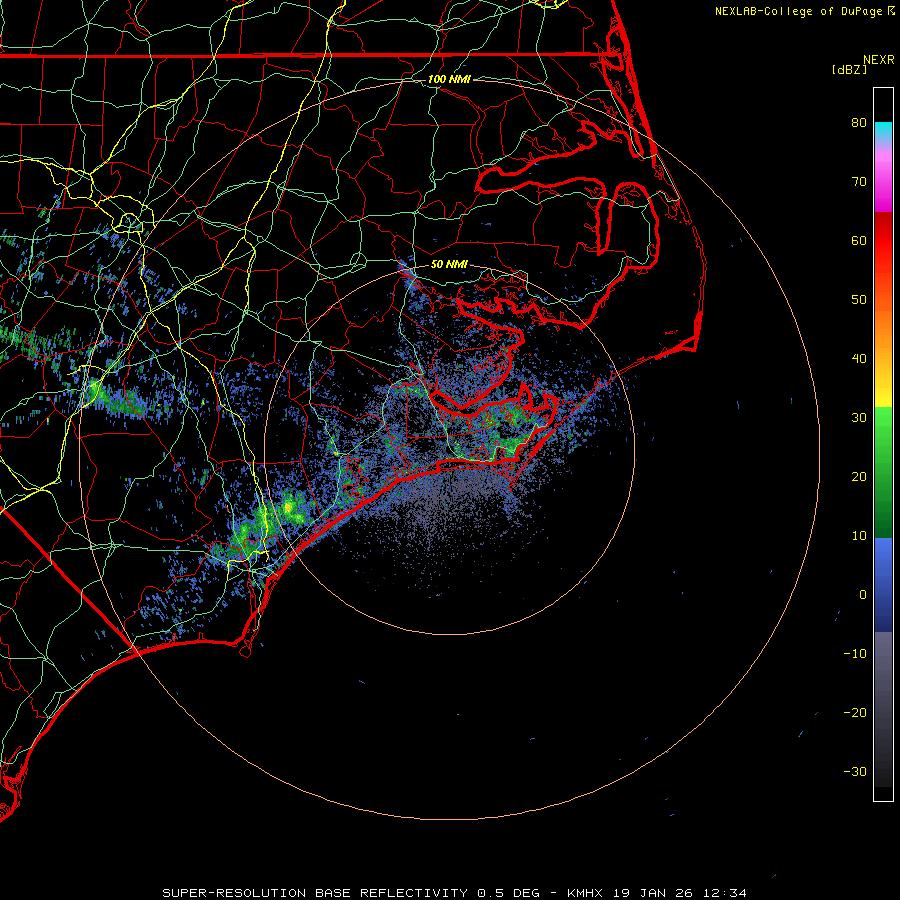Click the NEXR label above the scale
The image size is (900, 900).
point(879,60)
